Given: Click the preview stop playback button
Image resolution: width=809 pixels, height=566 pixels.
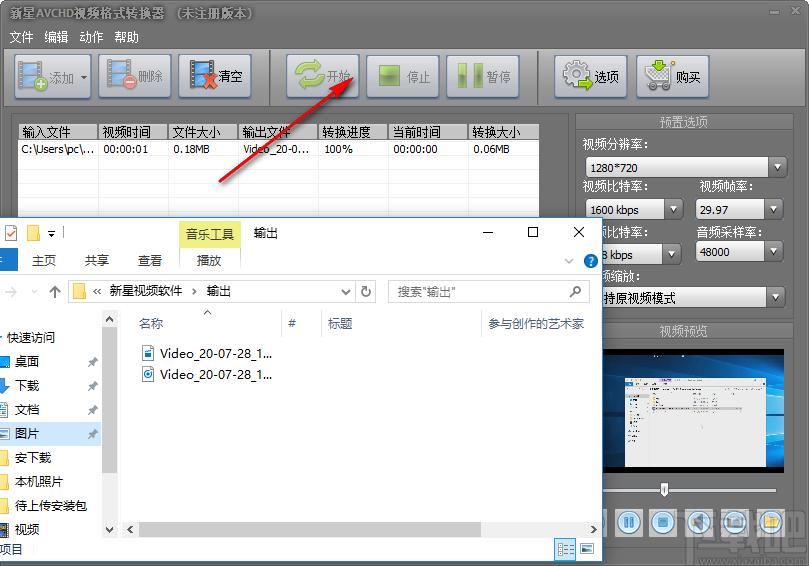Looking at the screenshot, I should pyautogui.click(x=663, y=522).
